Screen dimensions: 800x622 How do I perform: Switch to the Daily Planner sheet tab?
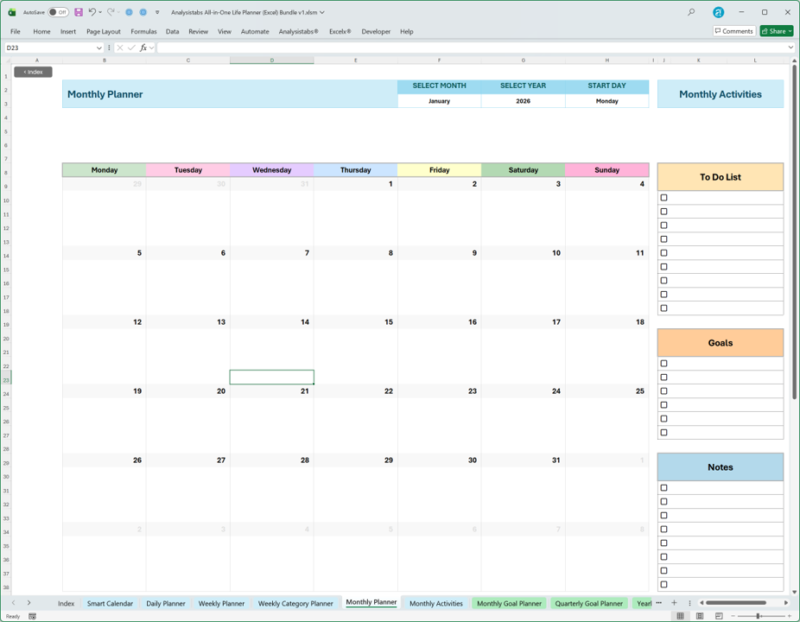167,603
